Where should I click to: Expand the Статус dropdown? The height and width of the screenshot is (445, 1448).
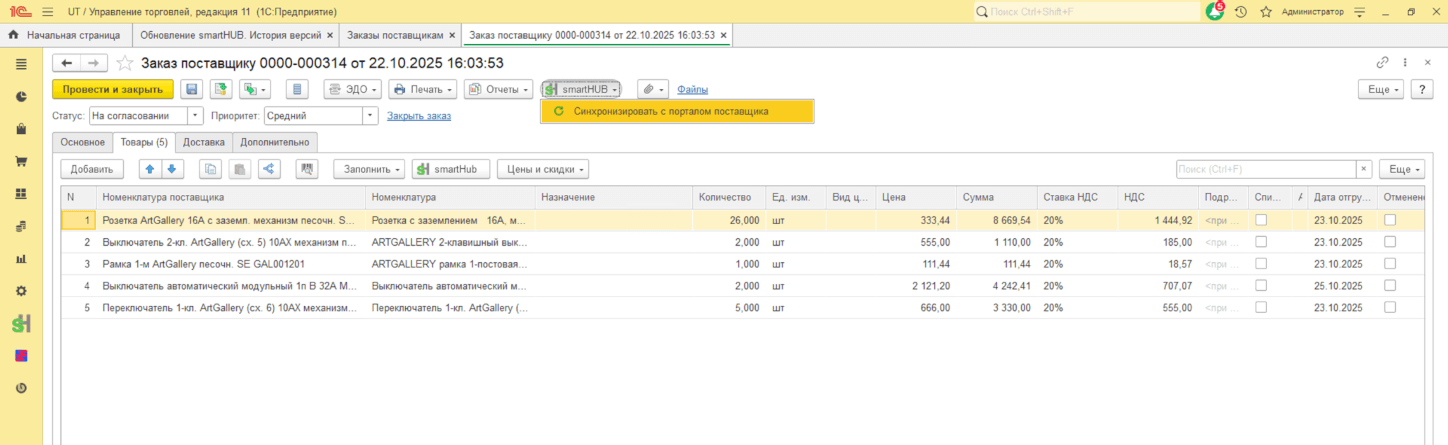[x=195, y=116]
